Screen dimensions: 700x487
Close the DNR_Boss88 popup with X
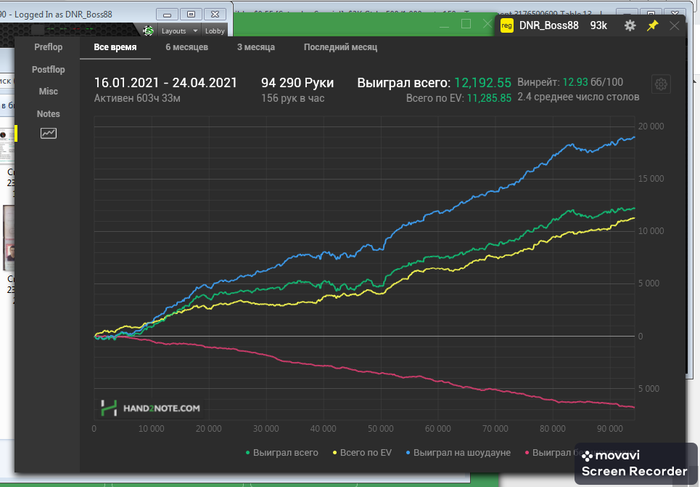click(x=674, y=25)
